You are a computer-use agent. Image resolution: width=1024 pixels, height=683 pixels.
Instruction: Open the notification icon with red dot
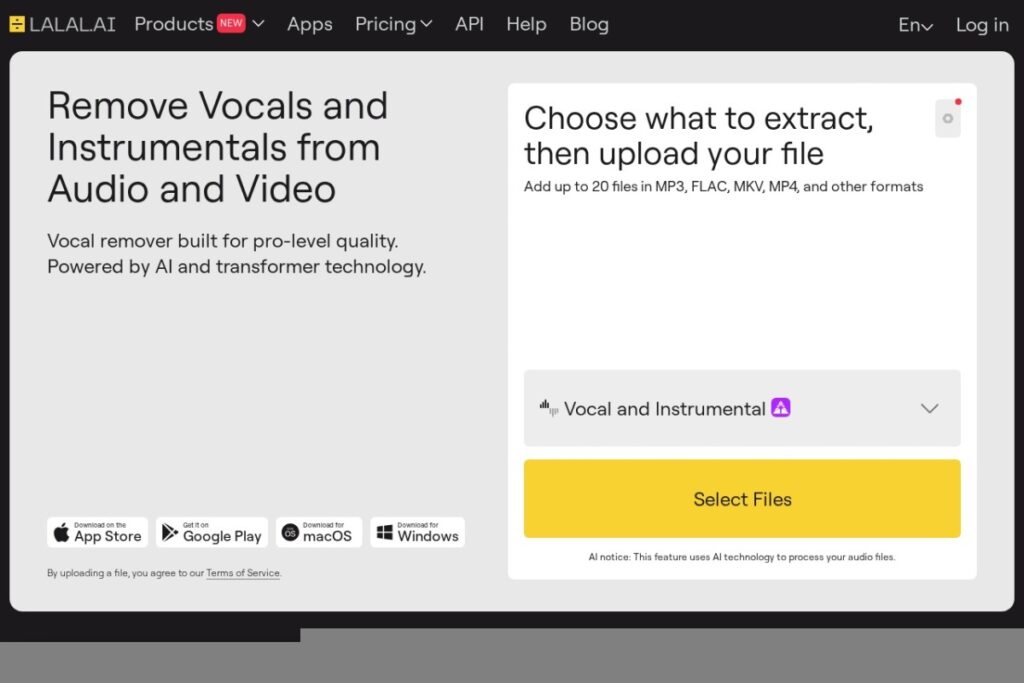(x=948, y=118)
